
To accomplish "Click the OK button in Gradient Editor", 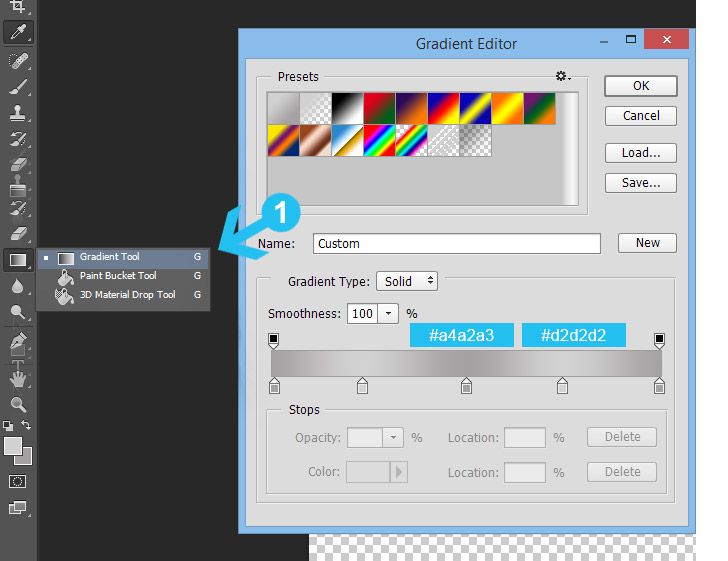I will click(641, 86).
